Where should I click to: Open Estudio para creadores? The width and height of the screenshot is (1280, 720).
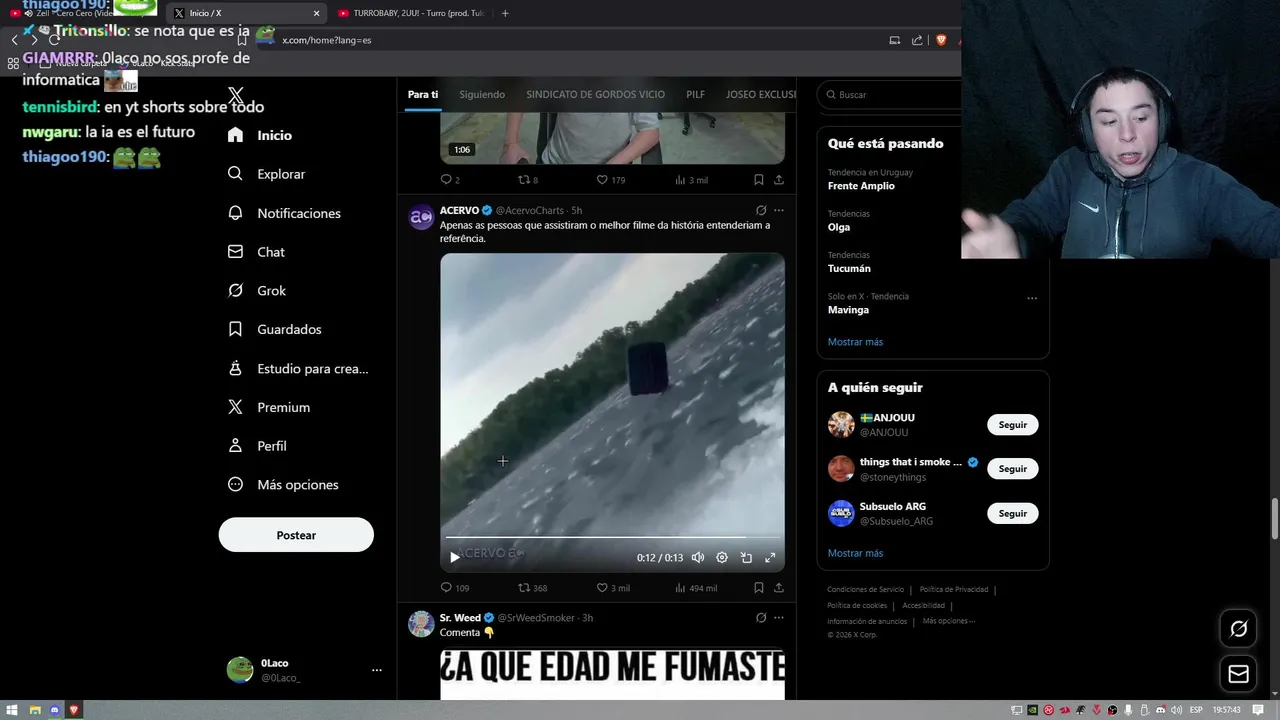[x=298, y=368]
